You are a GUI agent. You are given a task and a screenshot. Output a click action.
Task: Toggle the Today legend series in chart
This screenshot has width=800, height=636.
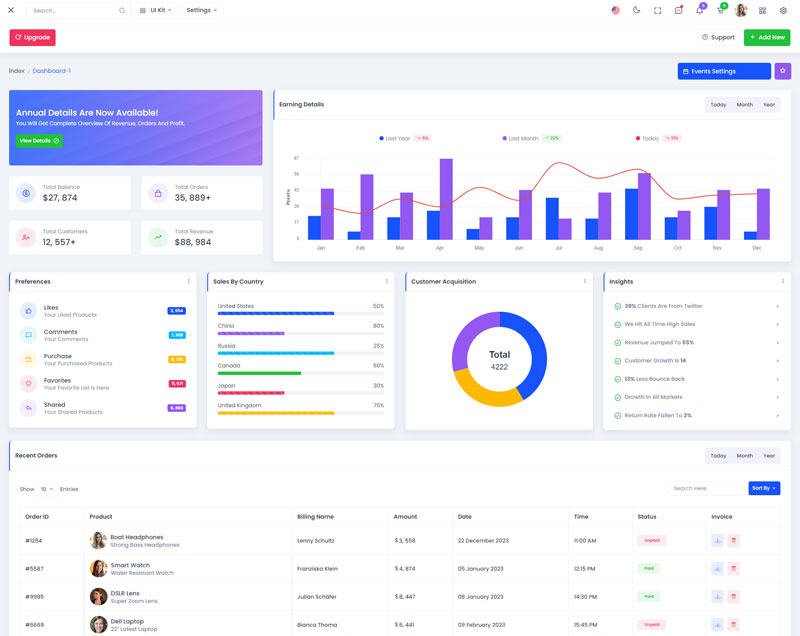tap(650, 138)
